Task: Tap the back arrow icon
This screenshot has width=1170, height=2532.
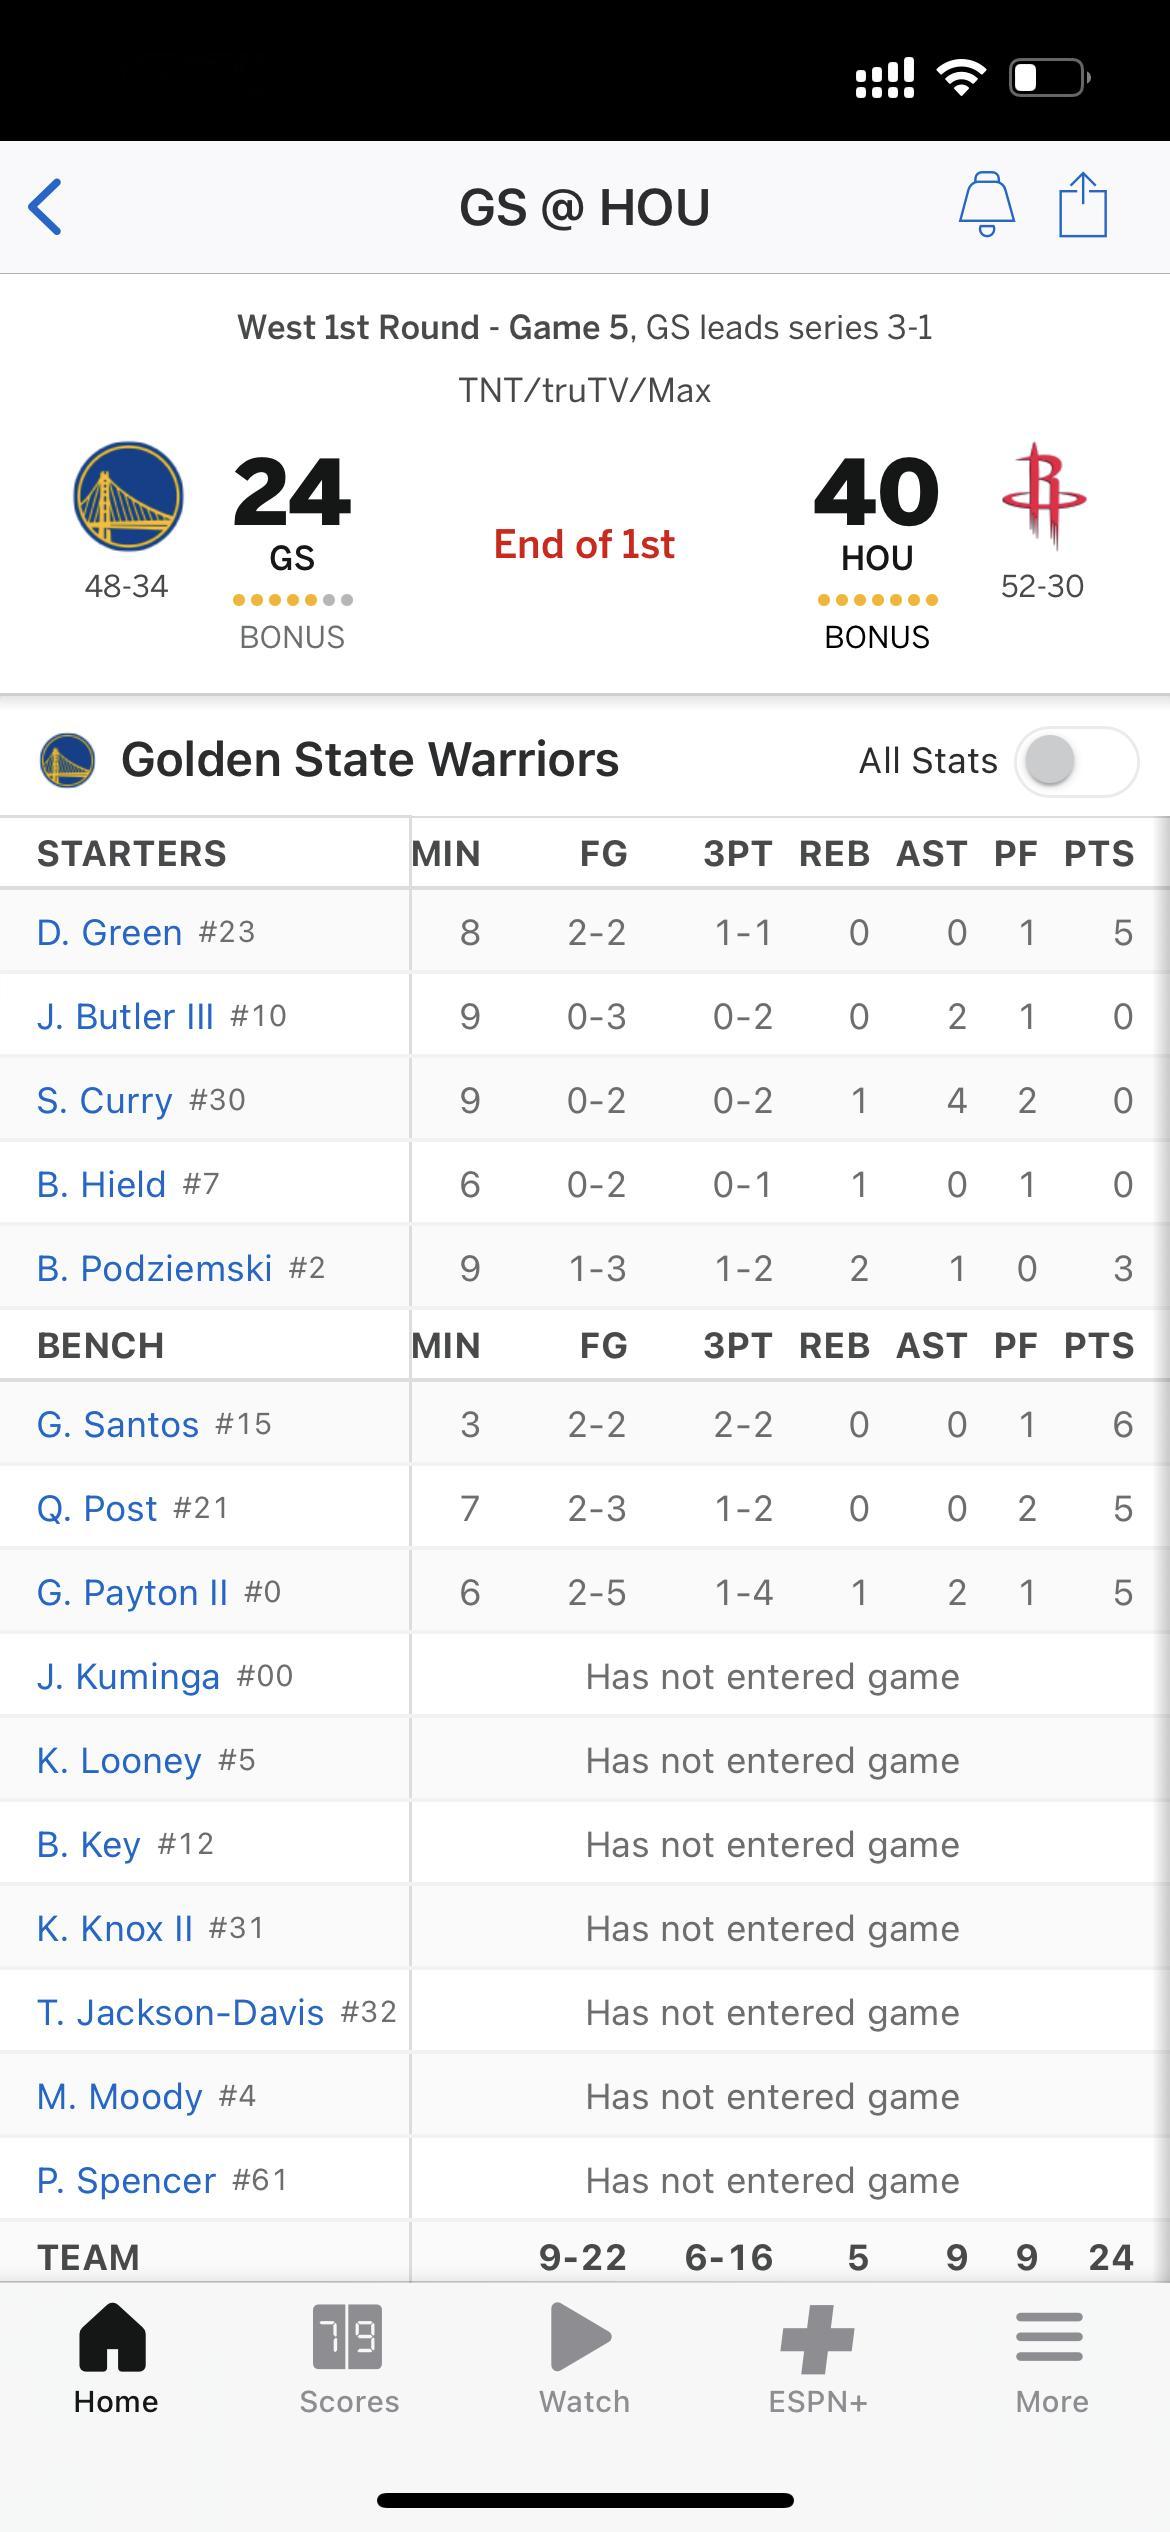Action: [x=46, y=207]
